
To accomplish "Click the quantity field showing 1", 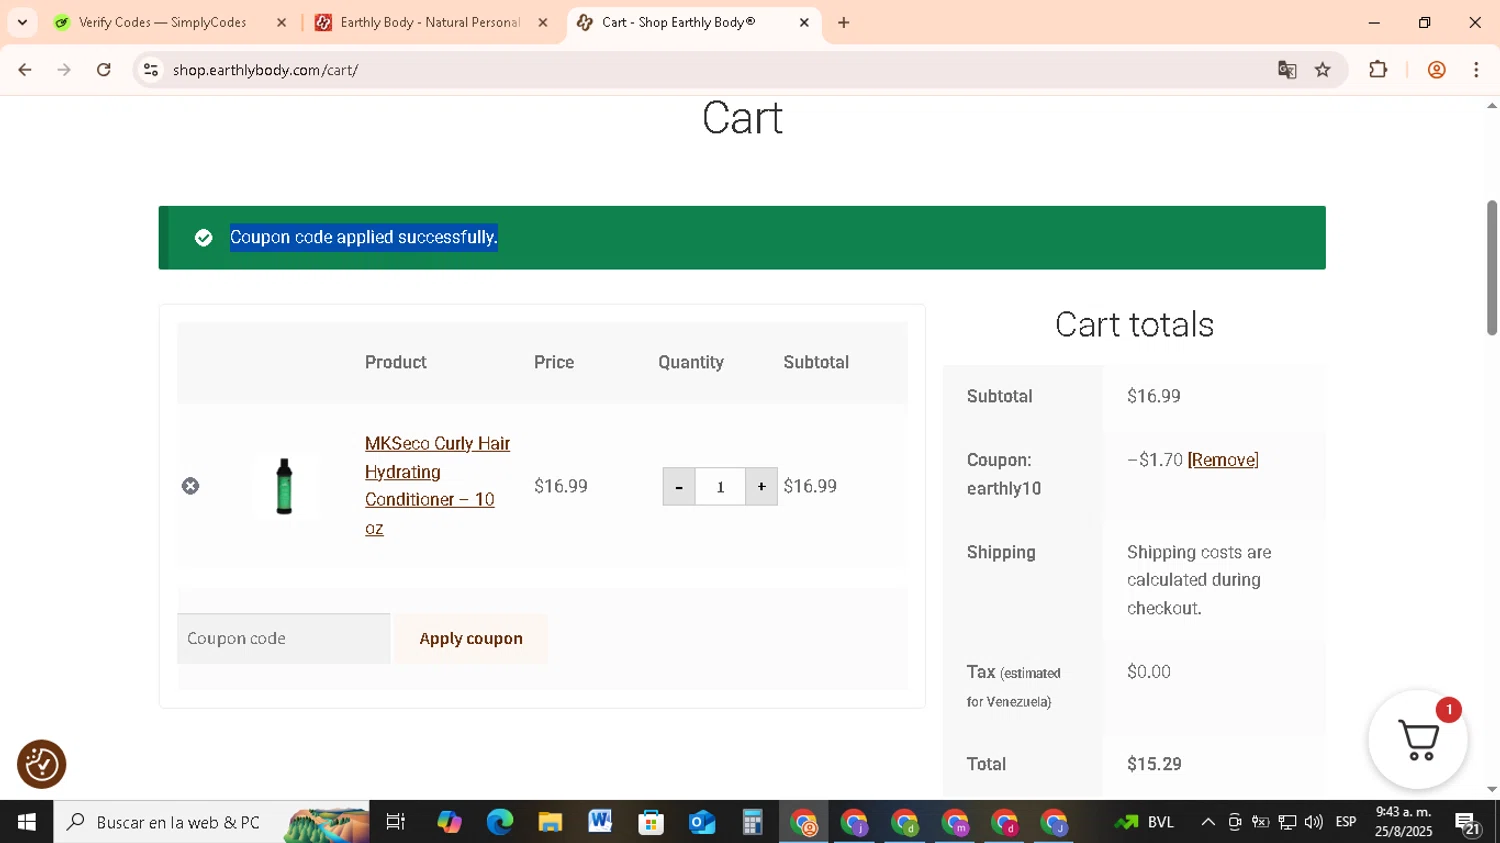I will pos(720,487).
